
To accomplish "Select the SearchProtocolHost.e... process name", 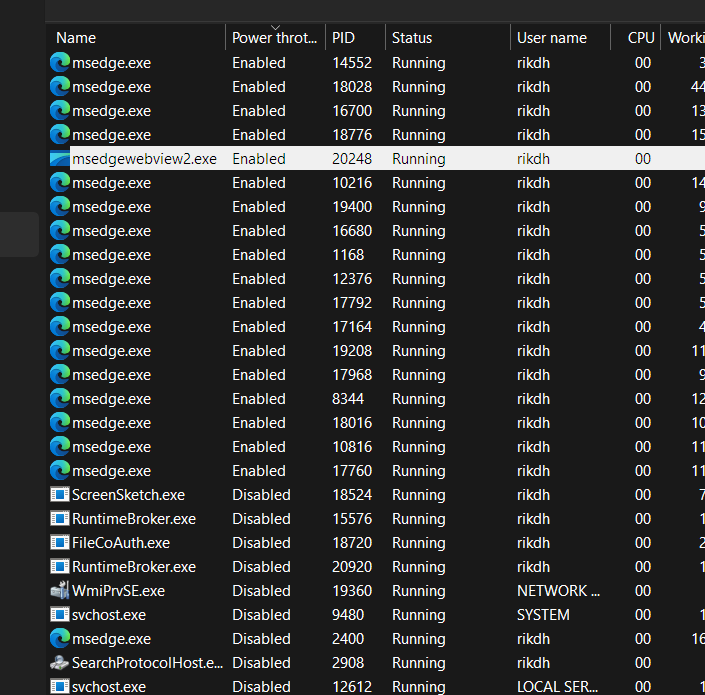I will pos(147,663).
